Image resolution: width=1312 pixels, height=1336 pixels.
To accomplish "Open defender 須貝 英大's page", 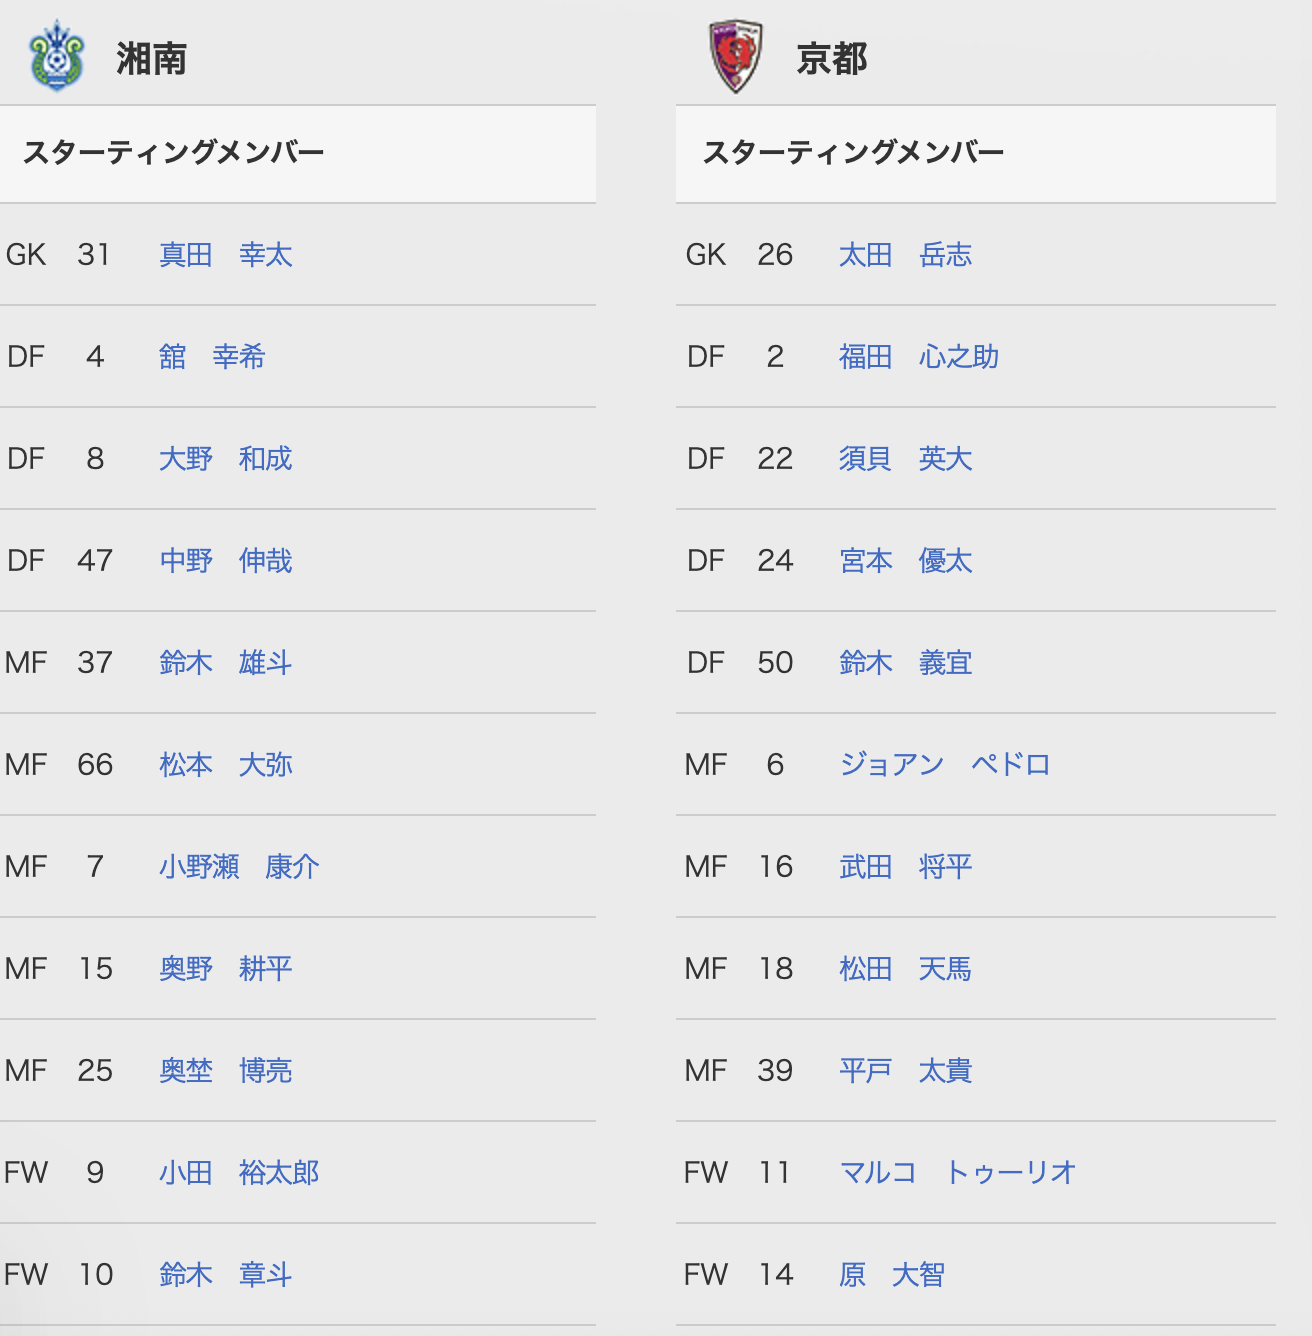I will point(905,459).
